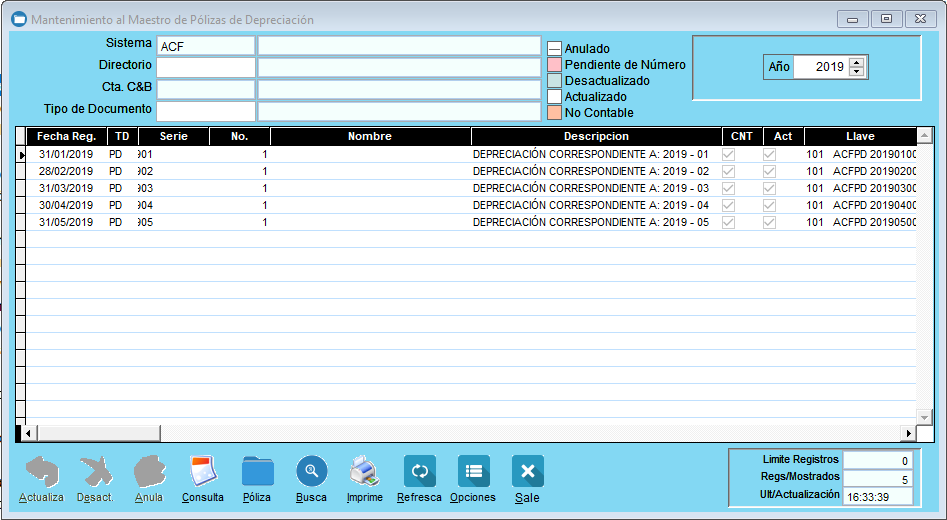Click the Descripcion column header
Screen dimensions: 947x520
pos(596,136)
